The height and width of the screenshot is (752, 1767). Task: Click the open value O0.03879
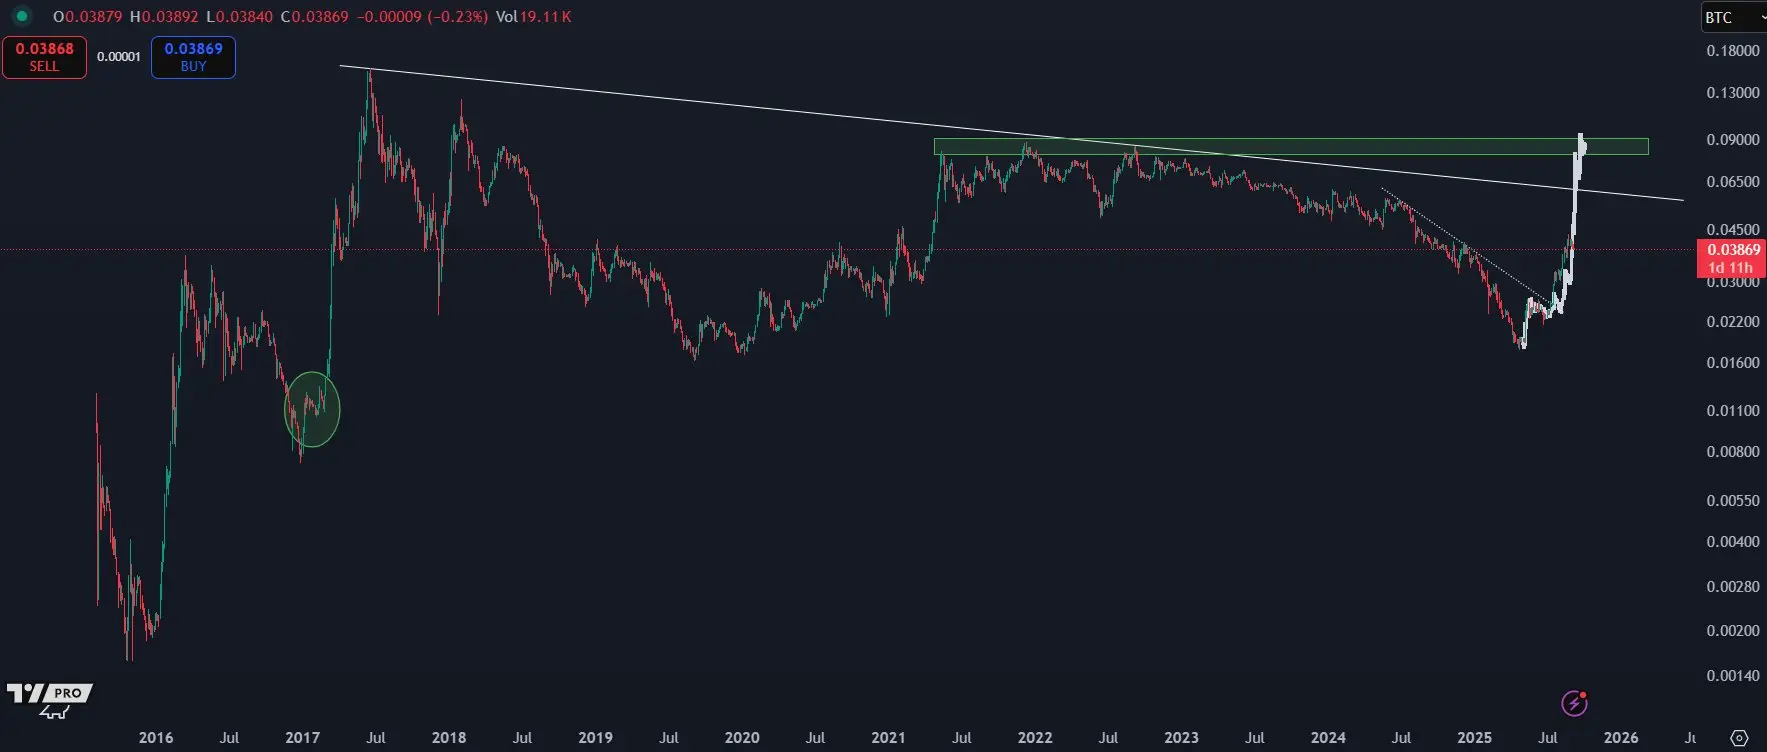coord(89,17)
